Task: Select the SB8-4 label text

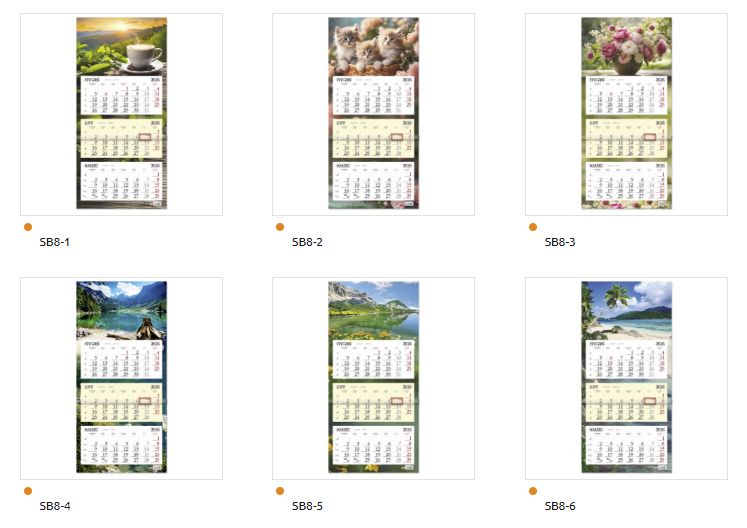Action: click(x=55, y=506)
